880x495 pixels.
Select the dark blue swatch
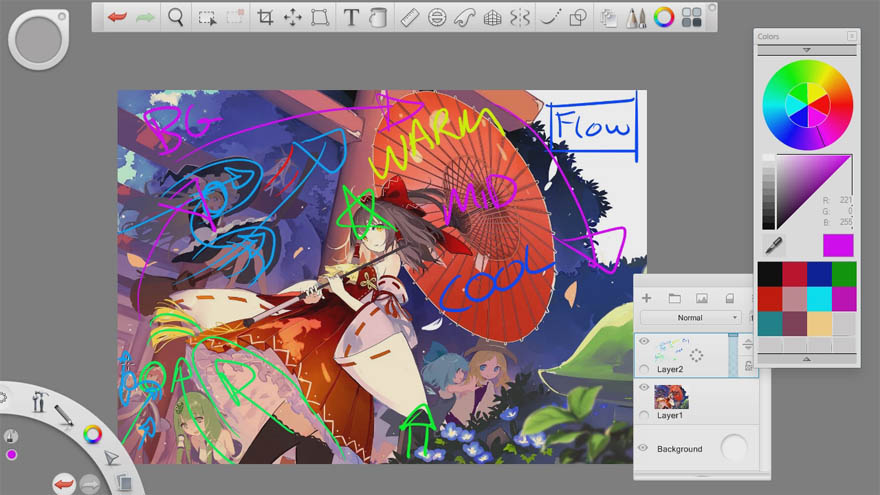click(x=819, y=274)
